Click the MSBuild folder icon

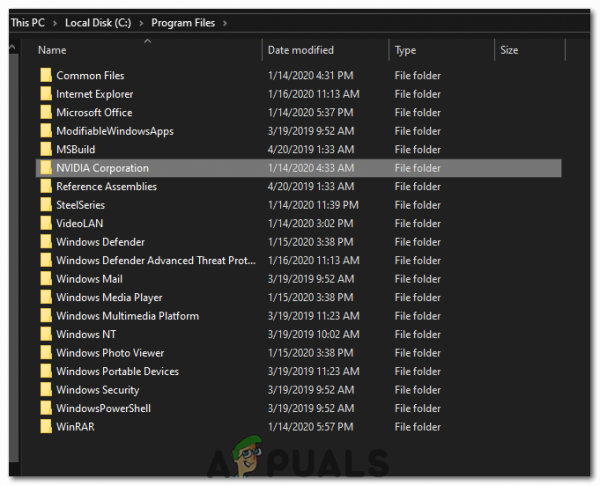pyautogui.click(x=46, y=149)
